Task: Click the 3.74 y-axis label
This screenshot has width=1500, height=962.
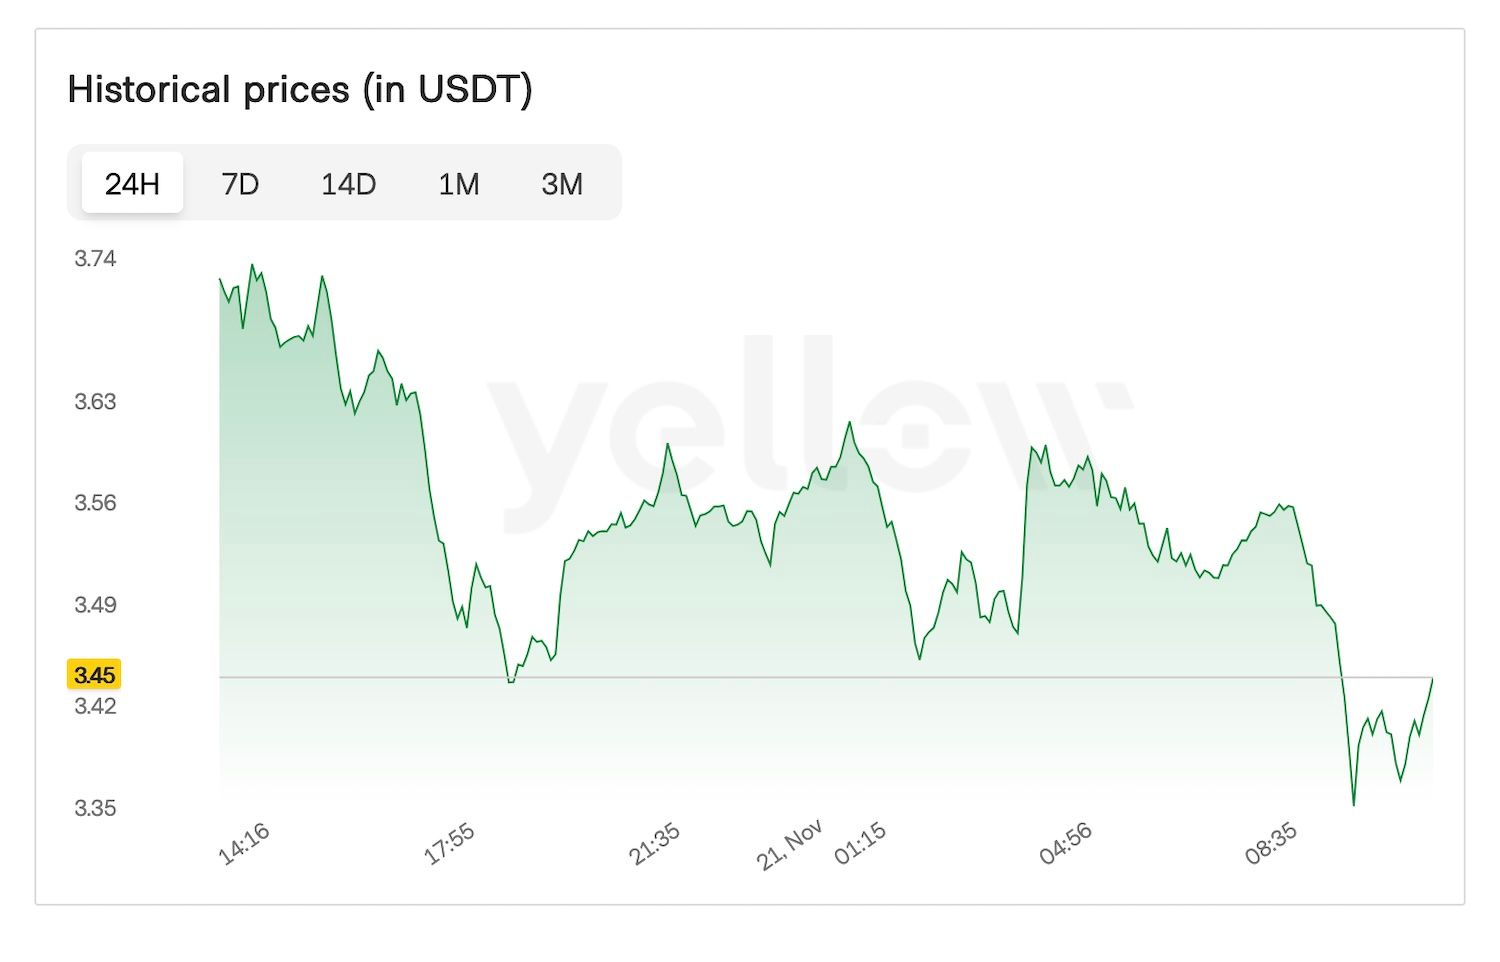Action: coord(95,259)
